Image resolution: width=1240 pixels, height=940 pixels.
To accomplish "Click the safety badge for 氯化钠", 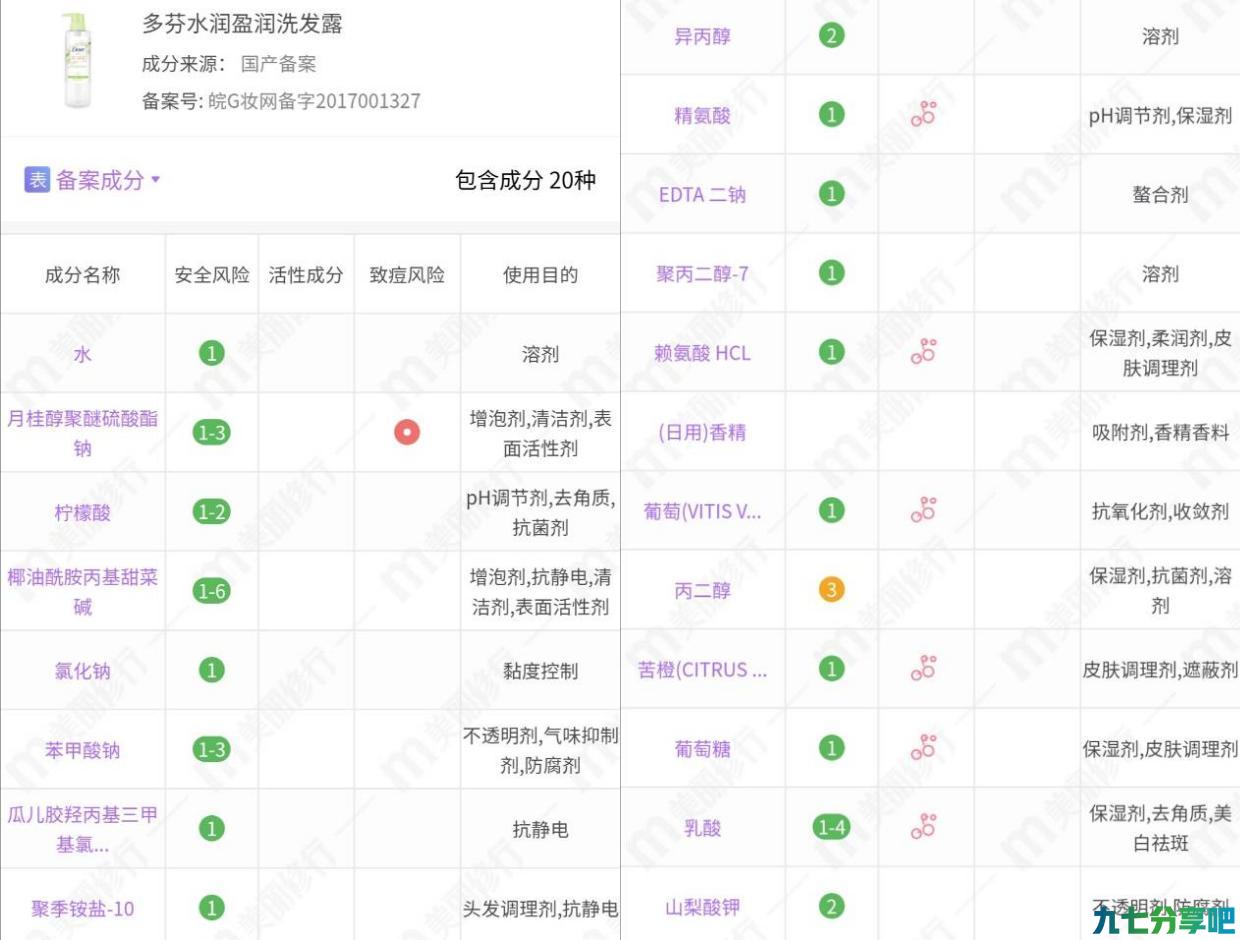I will [x=211, y=670].
